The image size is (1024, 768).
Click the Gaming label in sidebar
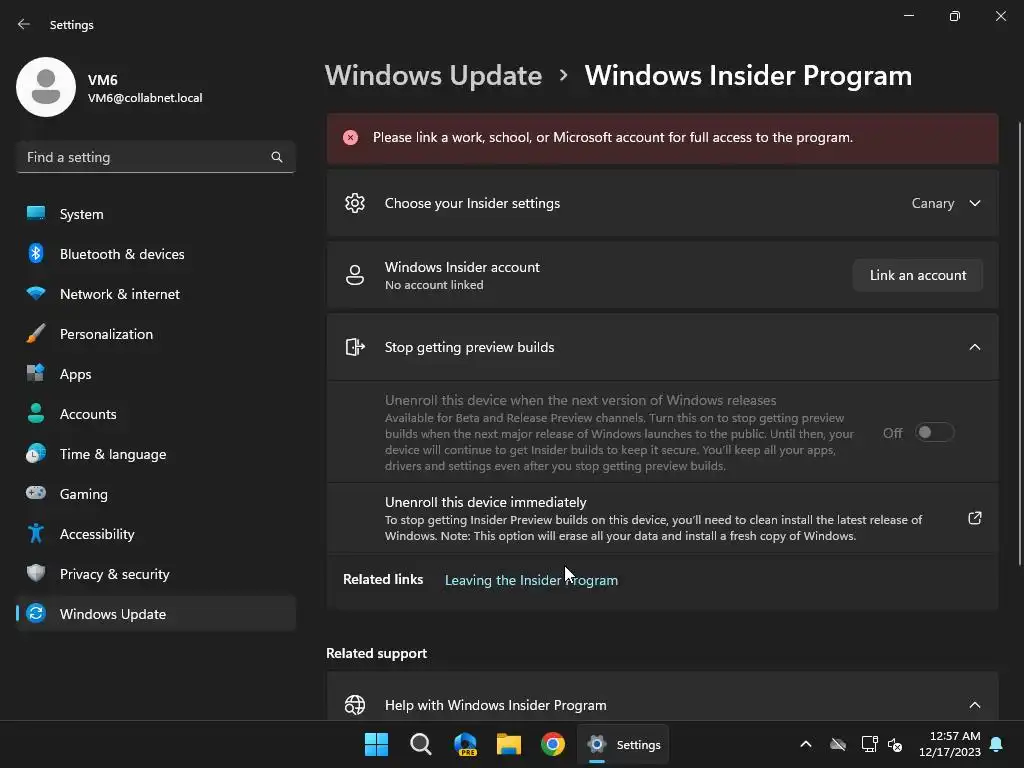[84, 494]
